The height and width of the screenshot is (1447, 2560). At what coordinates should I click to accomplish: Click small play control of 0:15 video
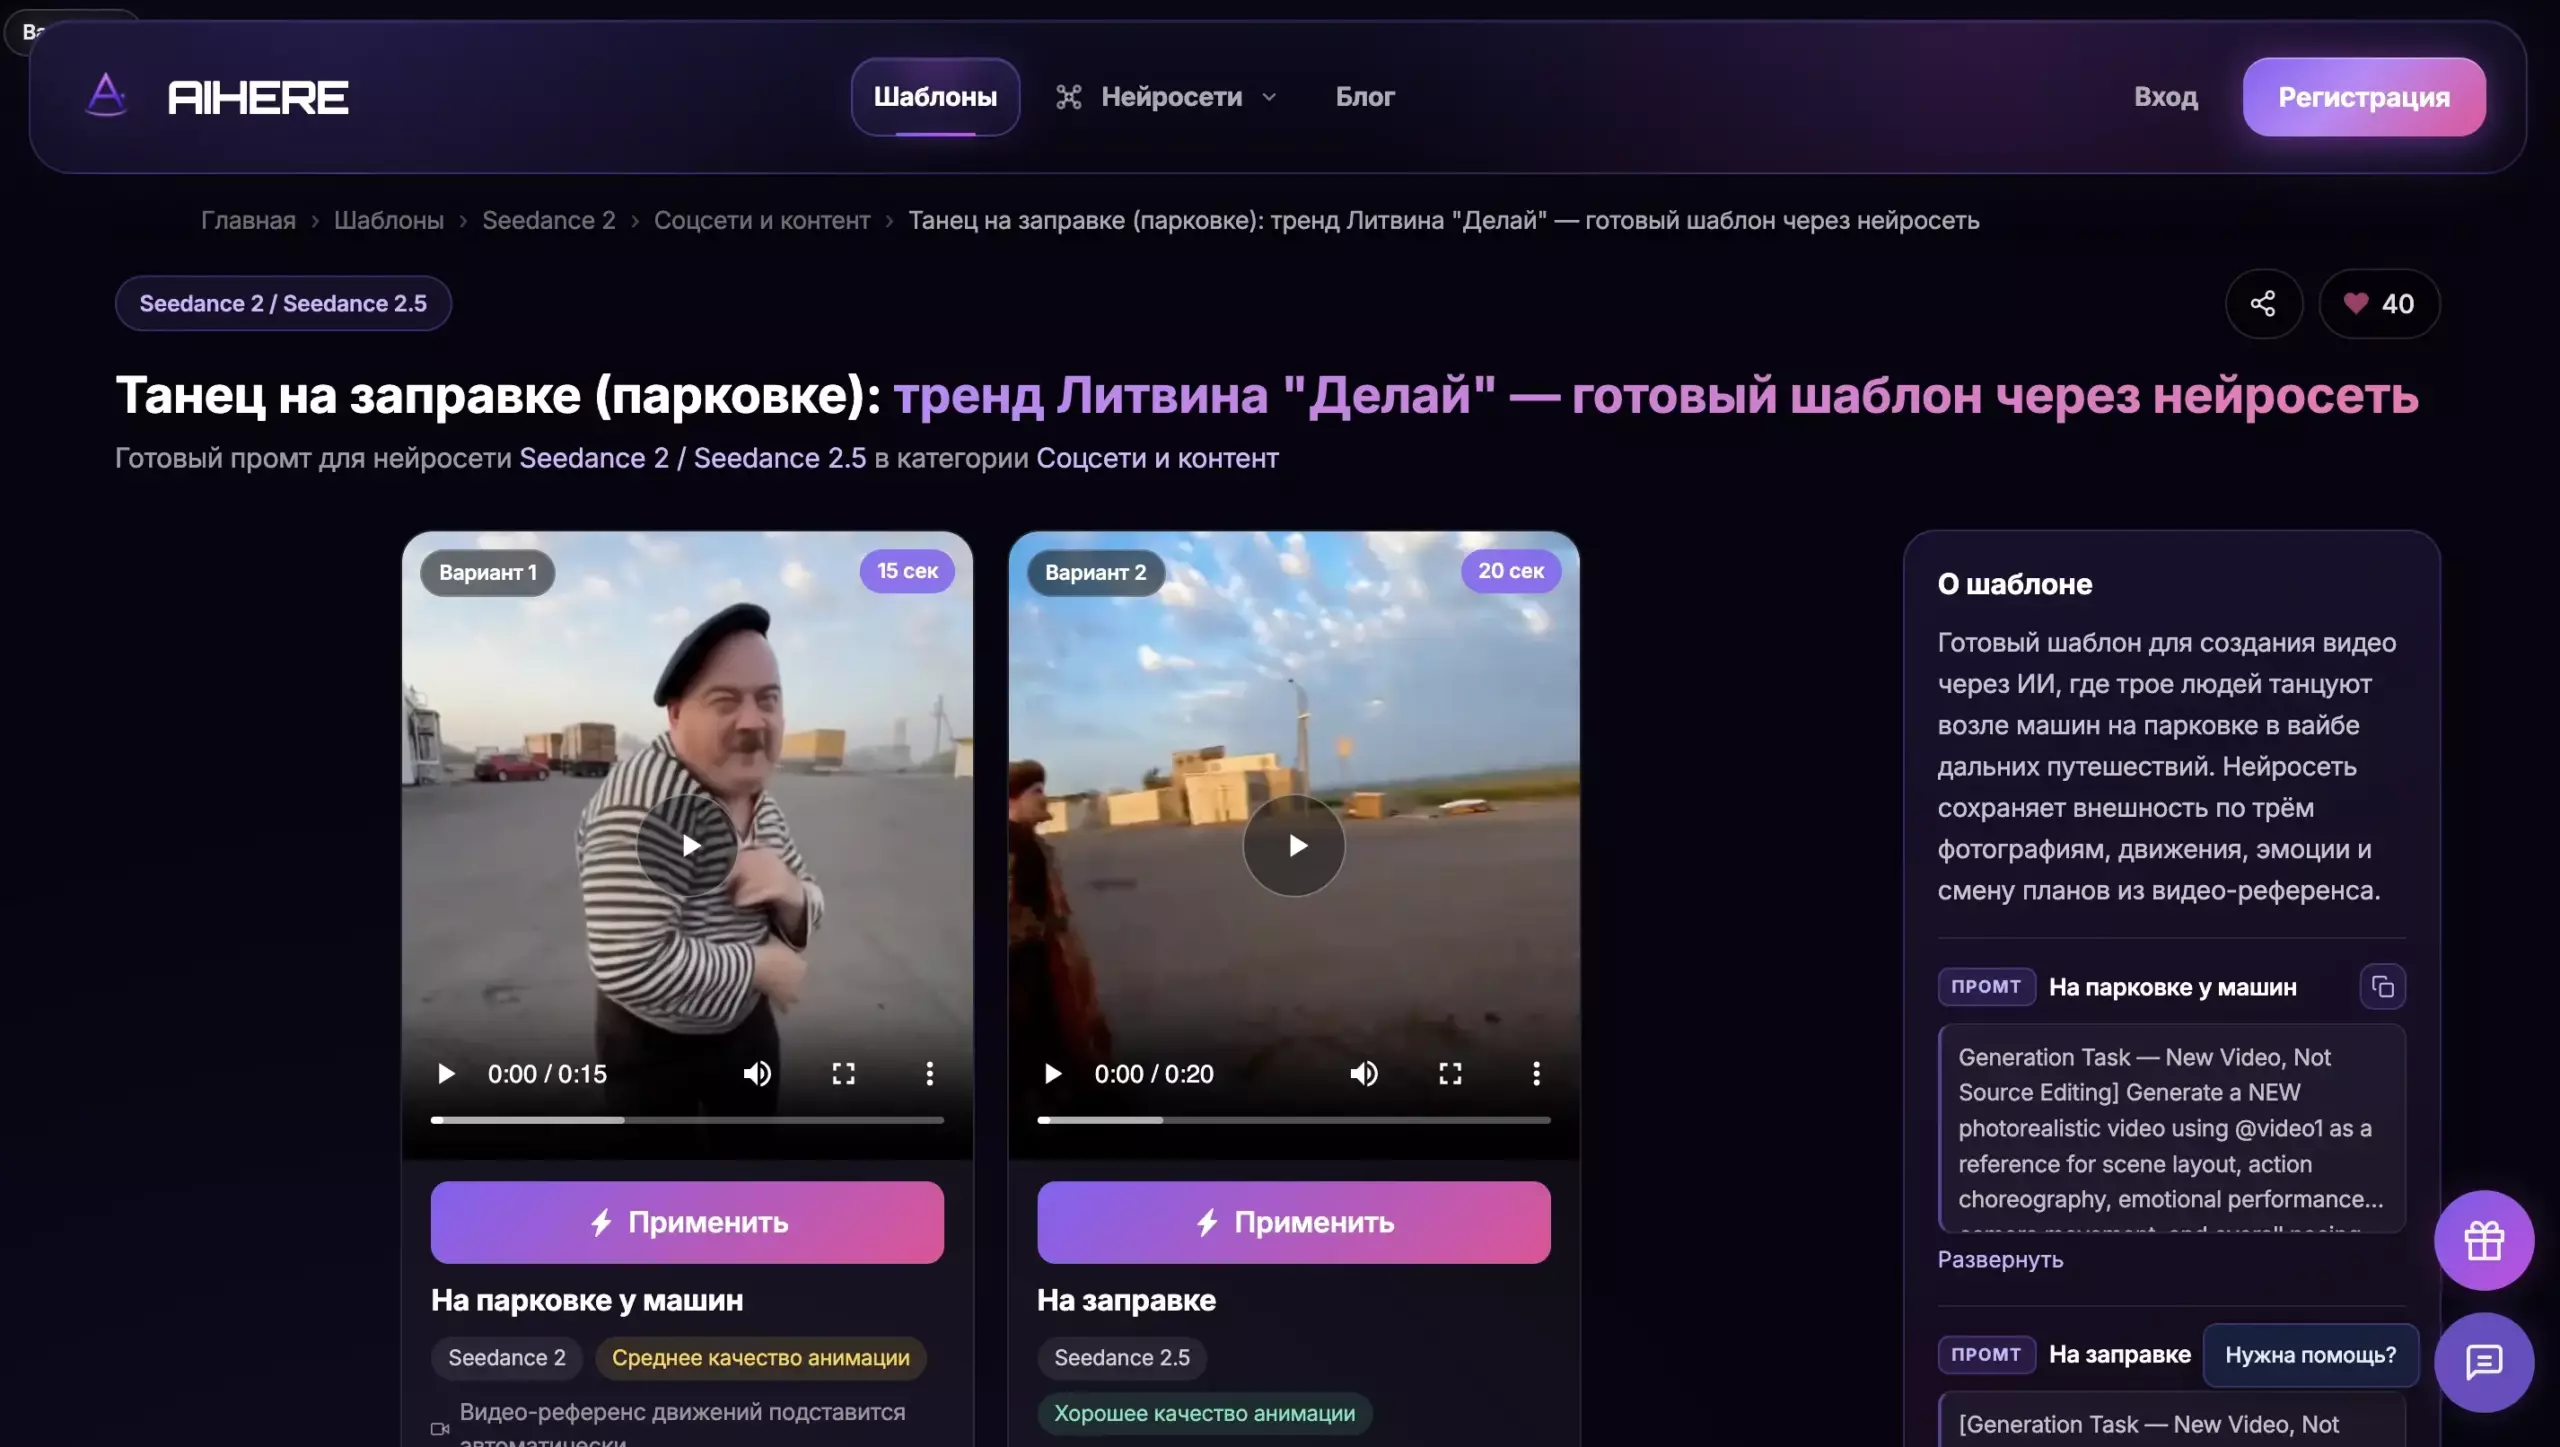[x=446, y=1074]
